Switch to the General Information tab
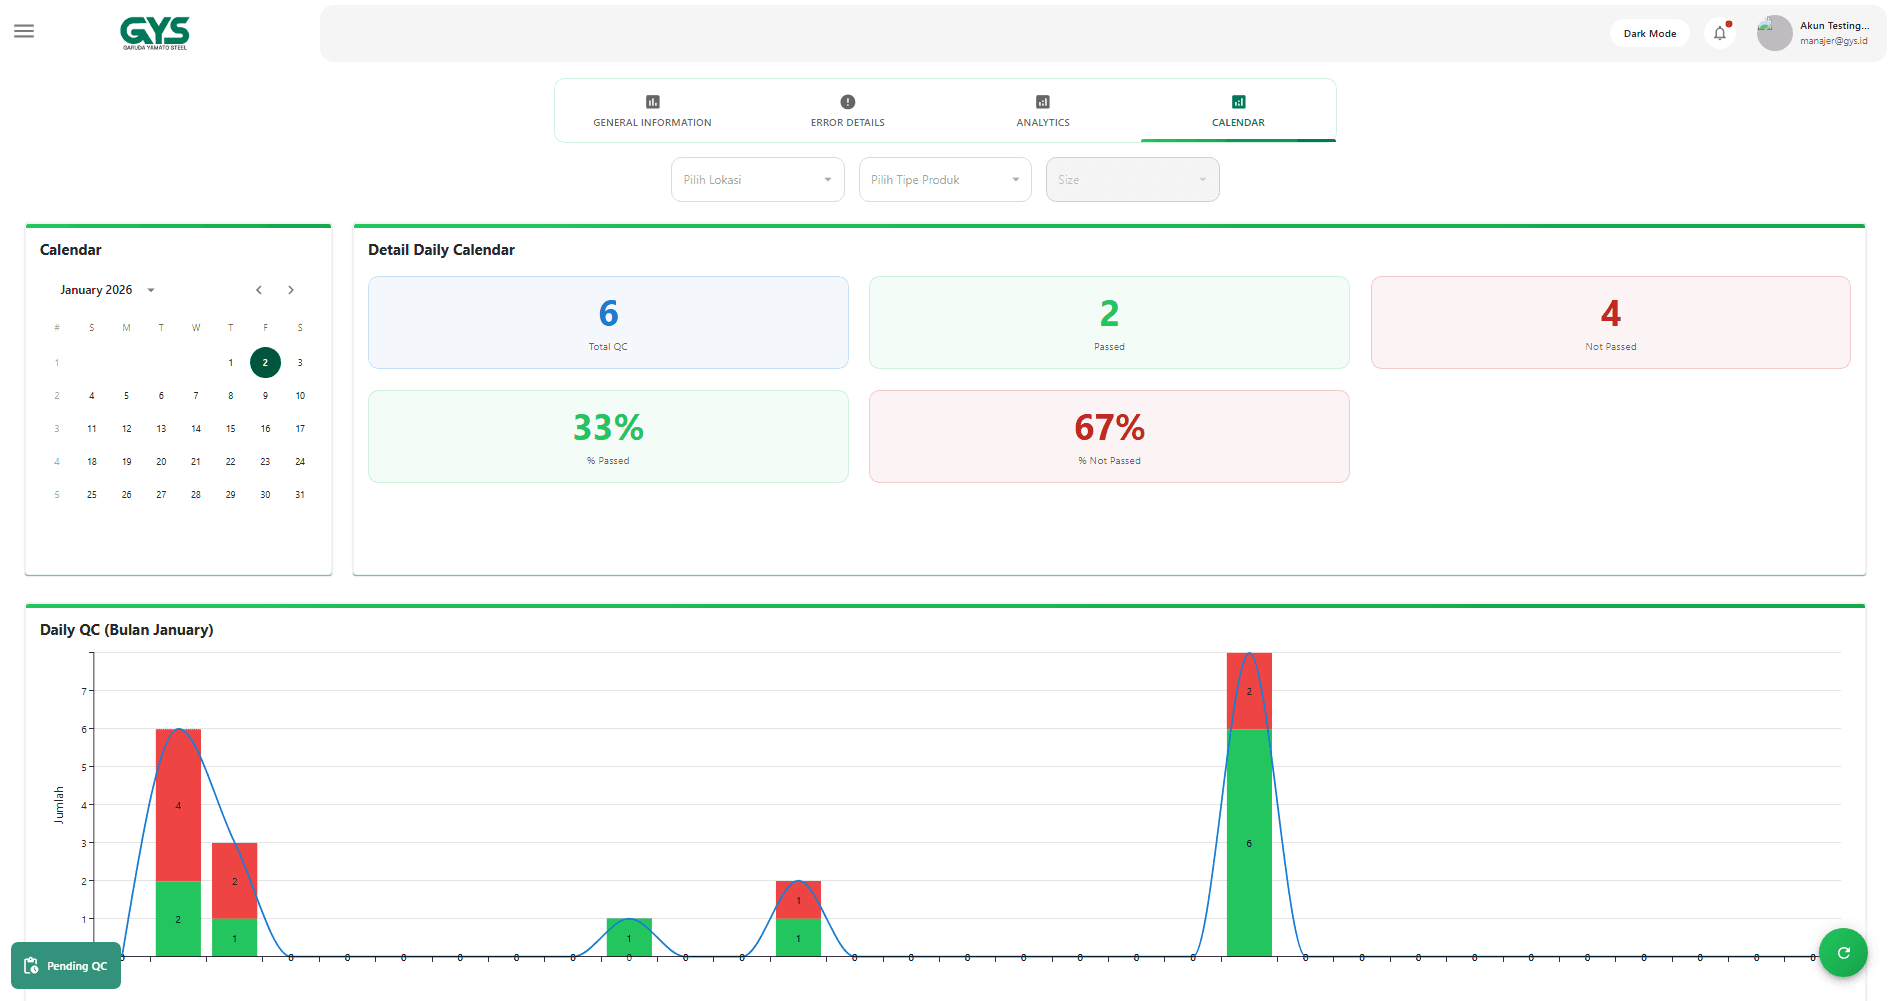The height and width of the screenshot is (1001, 1890). pyautogui.click(x=652, y=111)
